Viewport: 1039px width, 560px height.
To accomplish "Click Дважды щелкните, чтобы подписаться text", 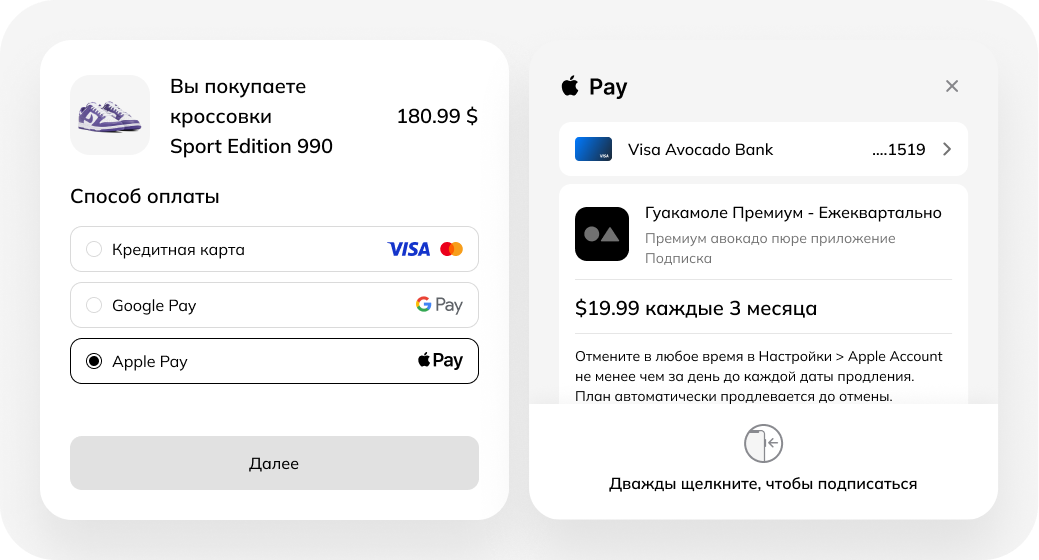I will (x=763, y=484).
